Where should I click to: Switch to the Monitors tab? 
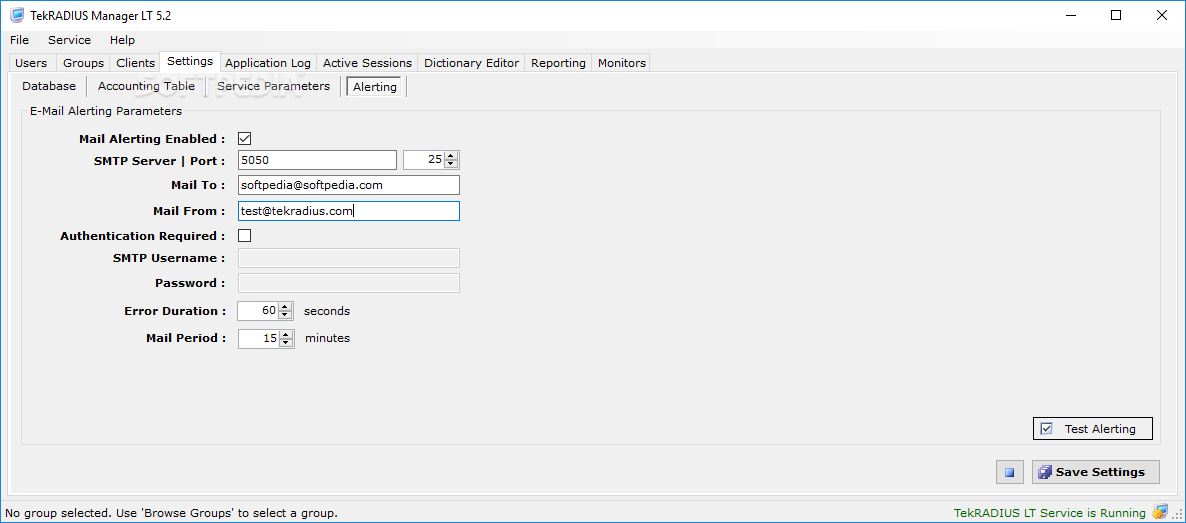(622, 63)
